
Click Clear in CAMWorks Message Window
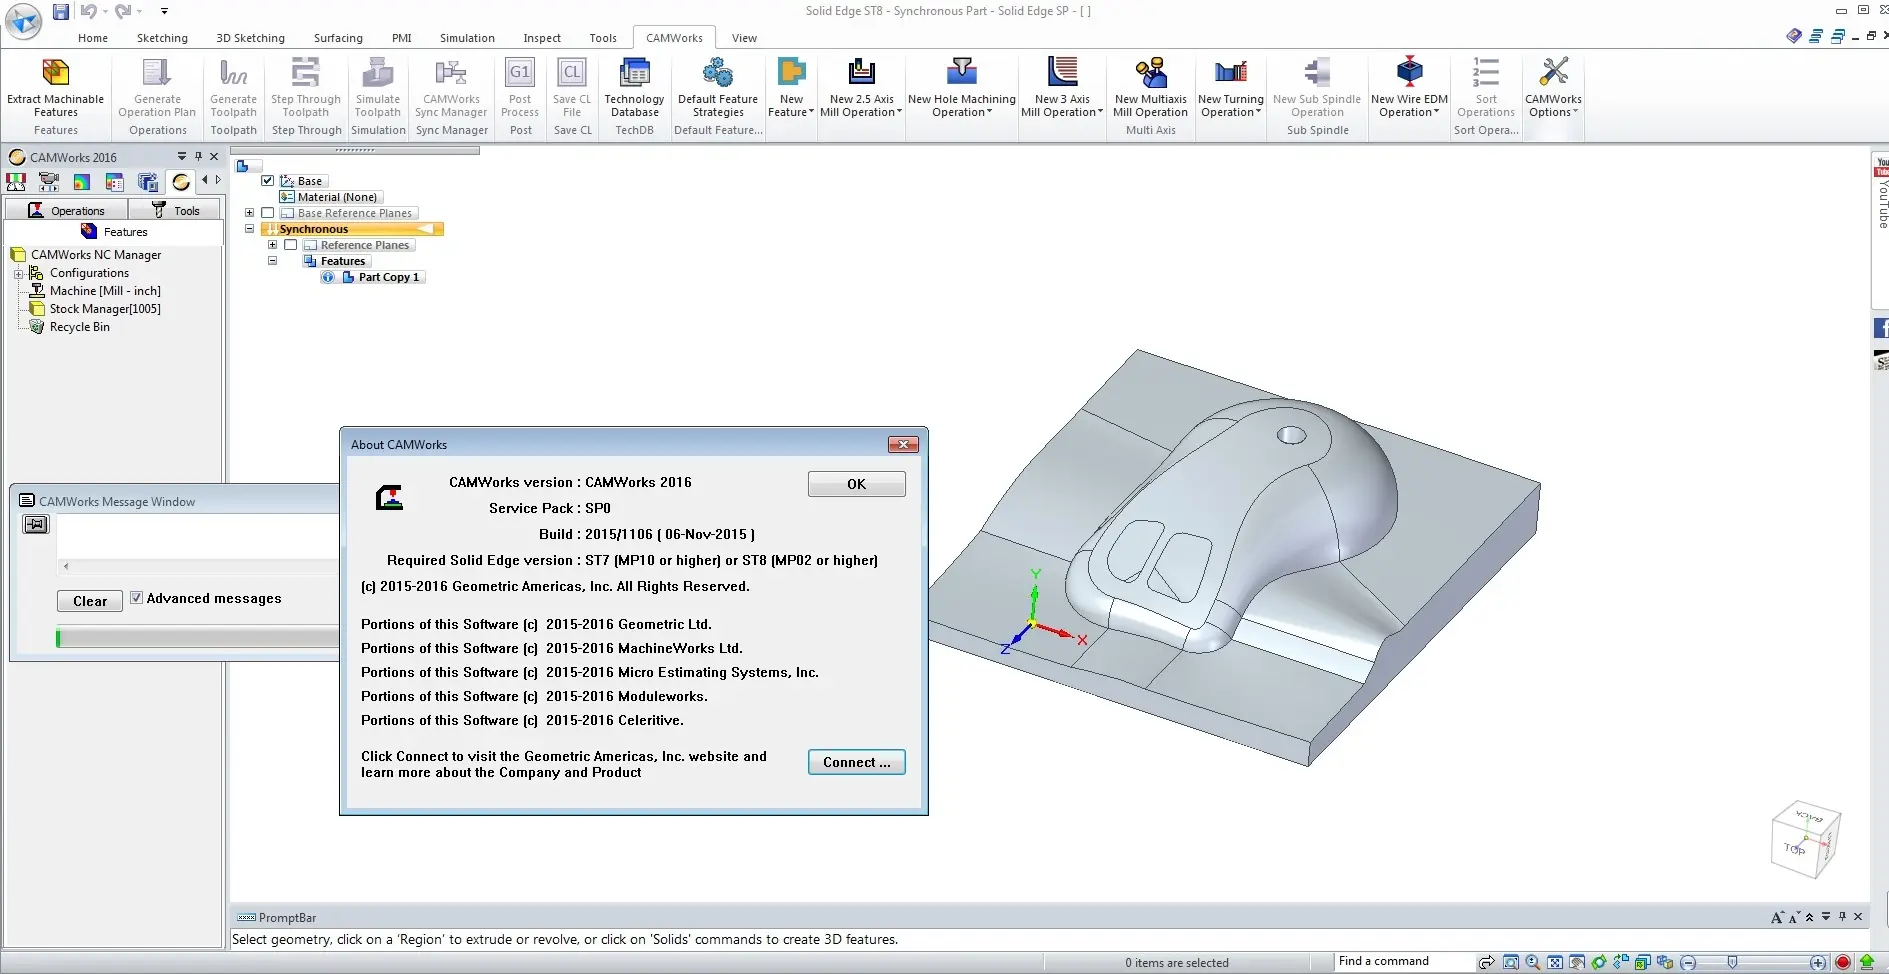click(x=90, y=601)
